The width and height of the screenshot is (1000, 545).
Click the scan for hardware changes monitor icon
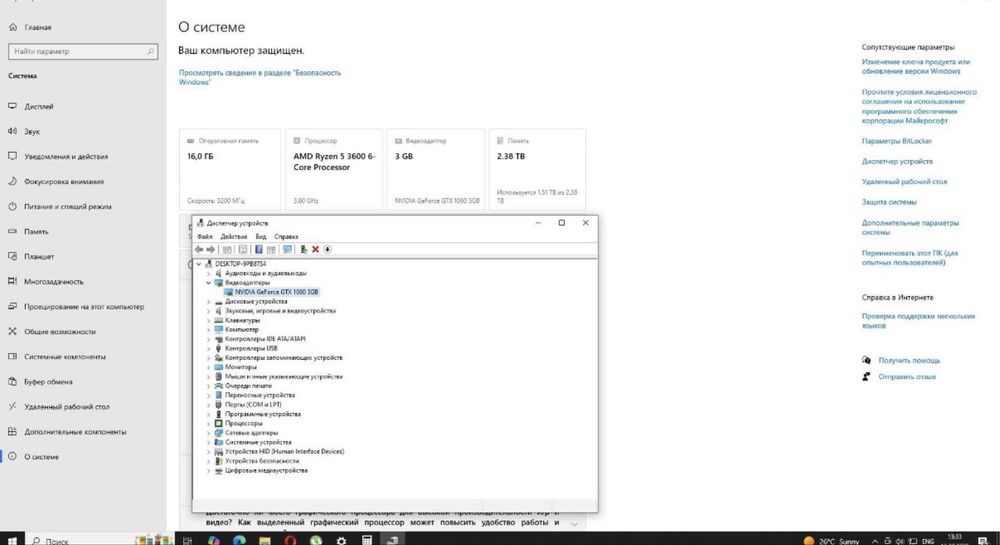288,250
